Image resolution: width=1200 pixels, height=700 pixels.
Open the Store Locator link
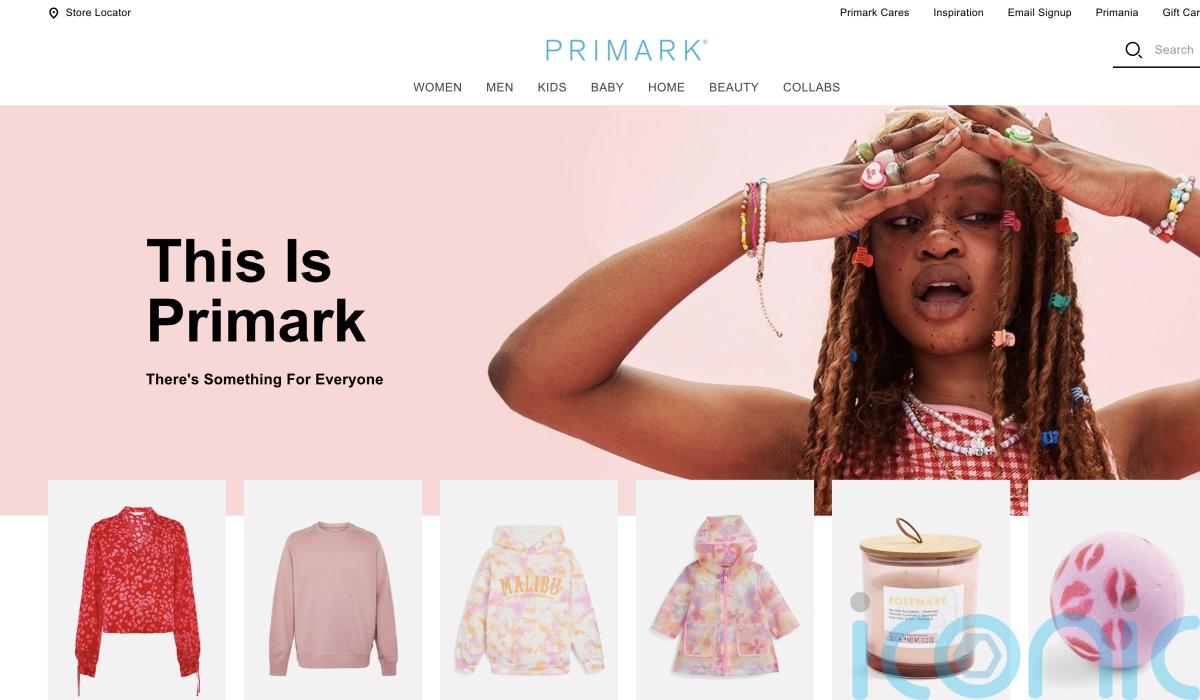click(98, 13)
